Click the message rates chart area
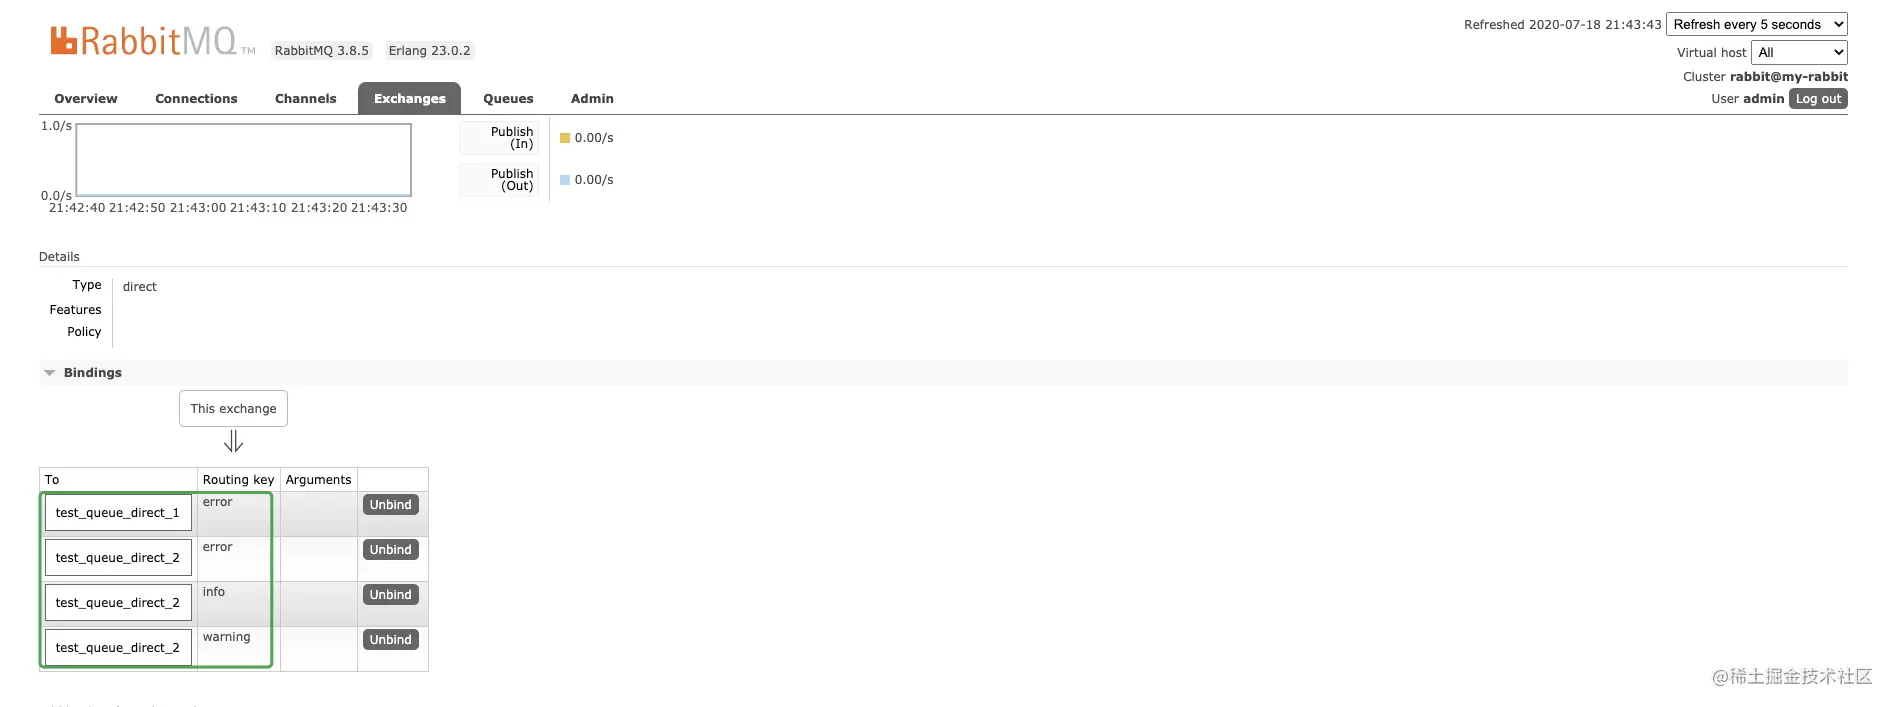Viewport: 1893px width, 707px height. point(244,160)
